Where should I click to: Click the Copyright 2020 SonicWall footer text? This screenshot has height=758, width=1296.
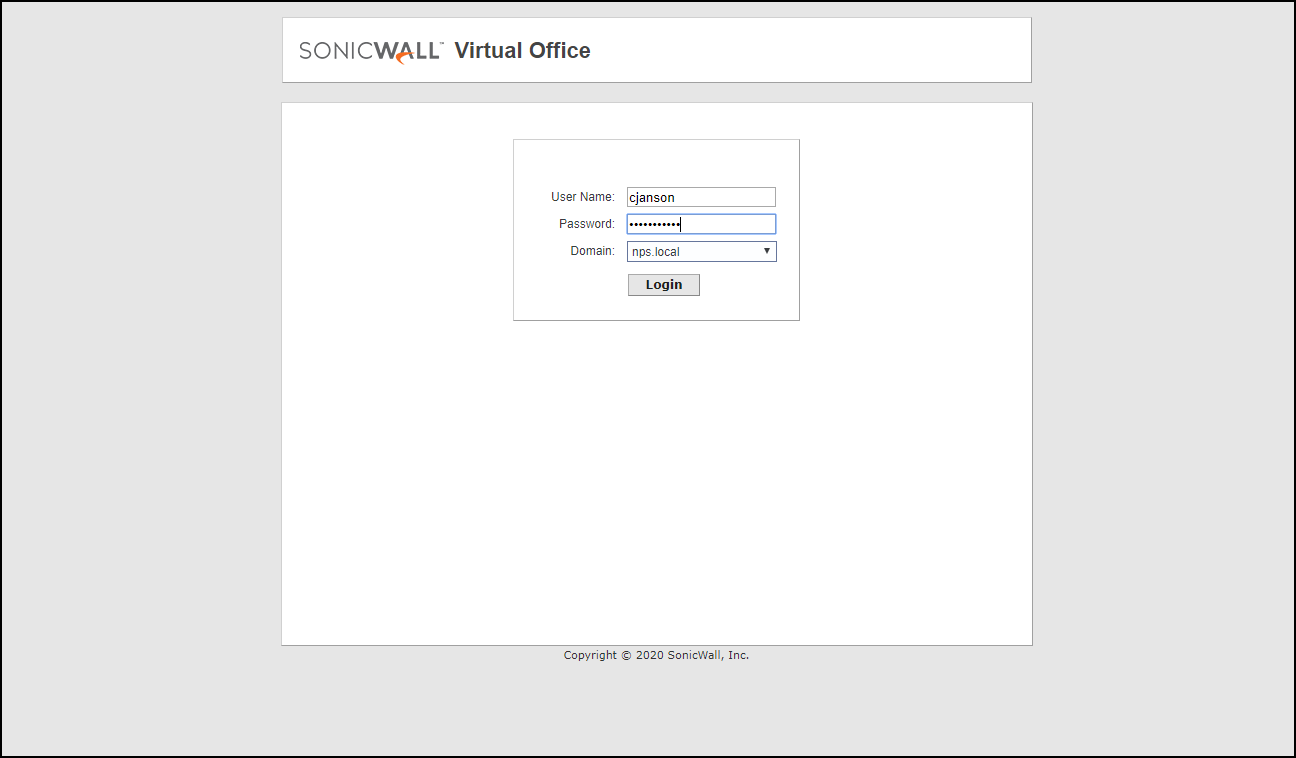[656, 655]
